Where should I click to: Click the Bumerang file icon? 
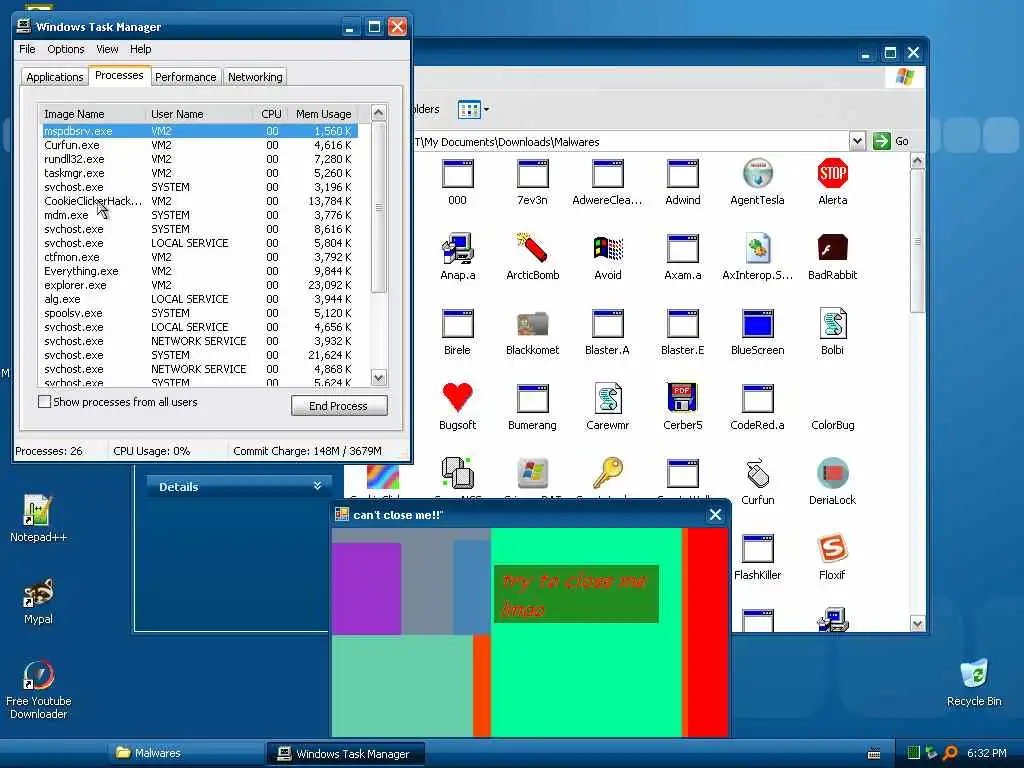(532, 398)
